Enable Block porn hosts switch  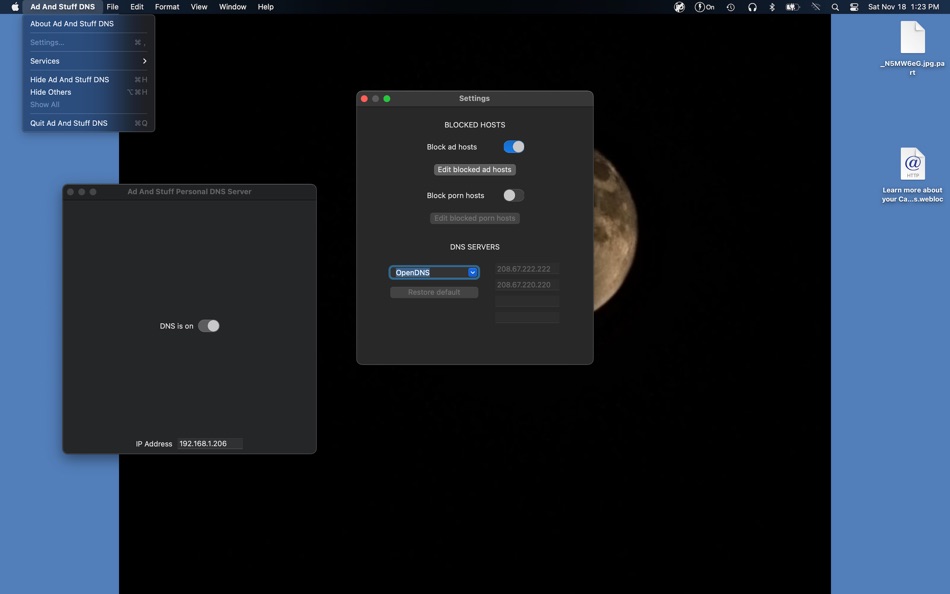(x=513, y=196)
